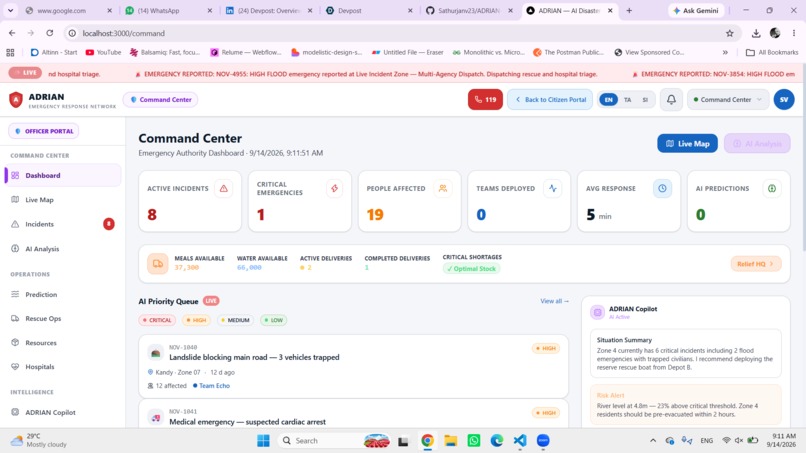Click the notification bell icon

[671, 100]
